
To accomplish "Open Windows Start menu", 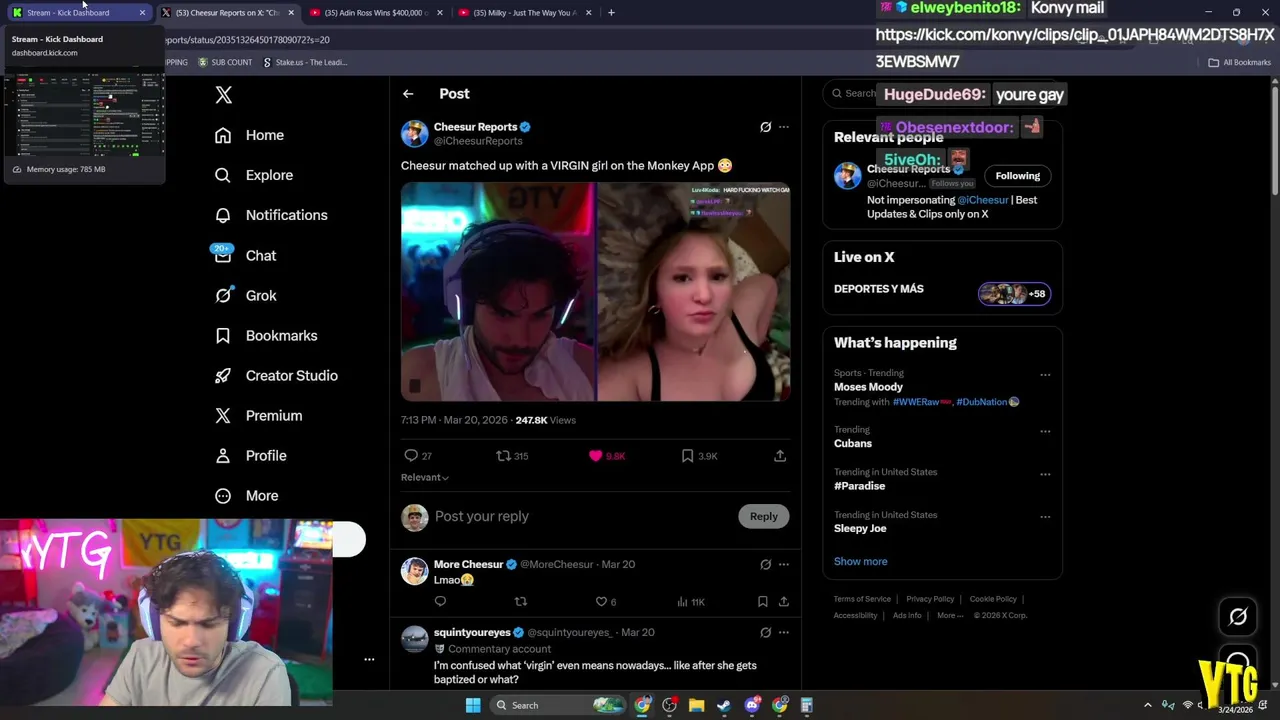I will coord(473,705).
